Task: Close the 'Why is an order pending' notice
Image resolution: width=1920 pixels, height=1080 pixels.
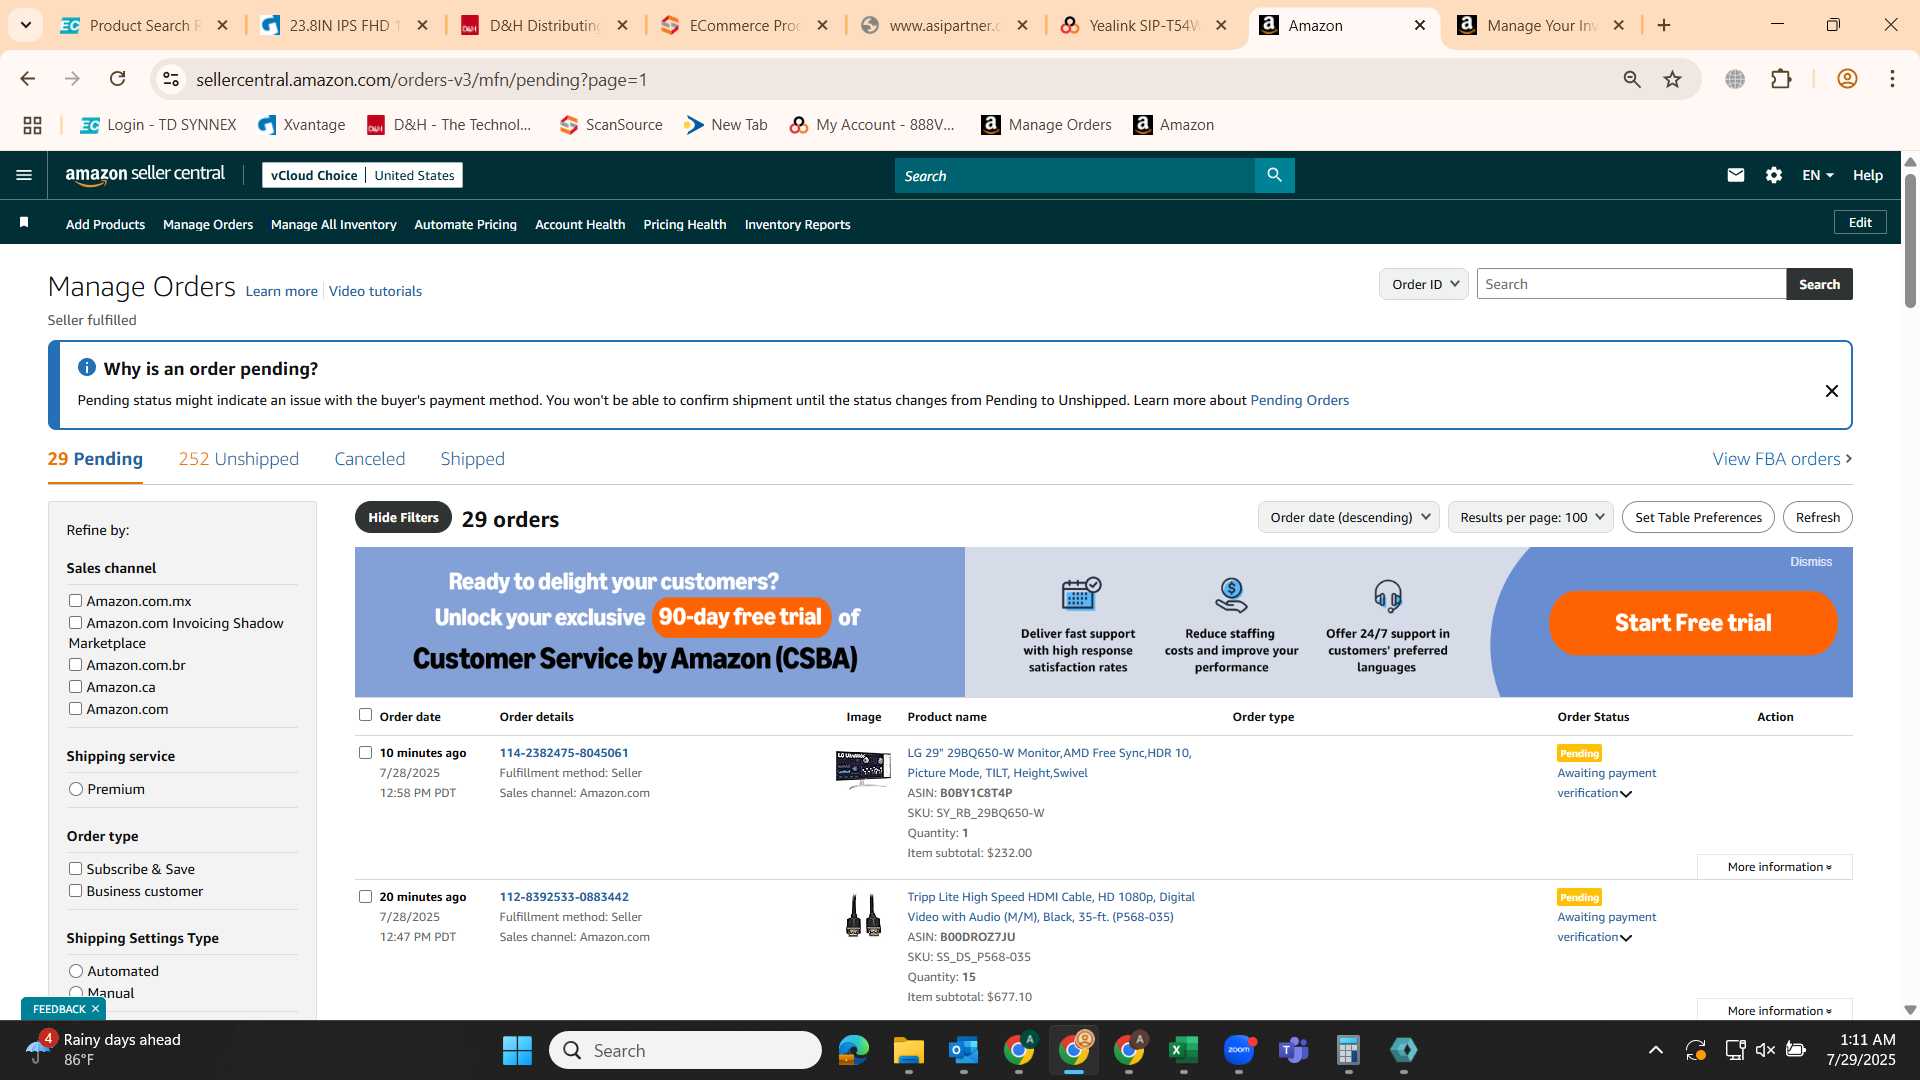Action: (x=1831, y=391)
